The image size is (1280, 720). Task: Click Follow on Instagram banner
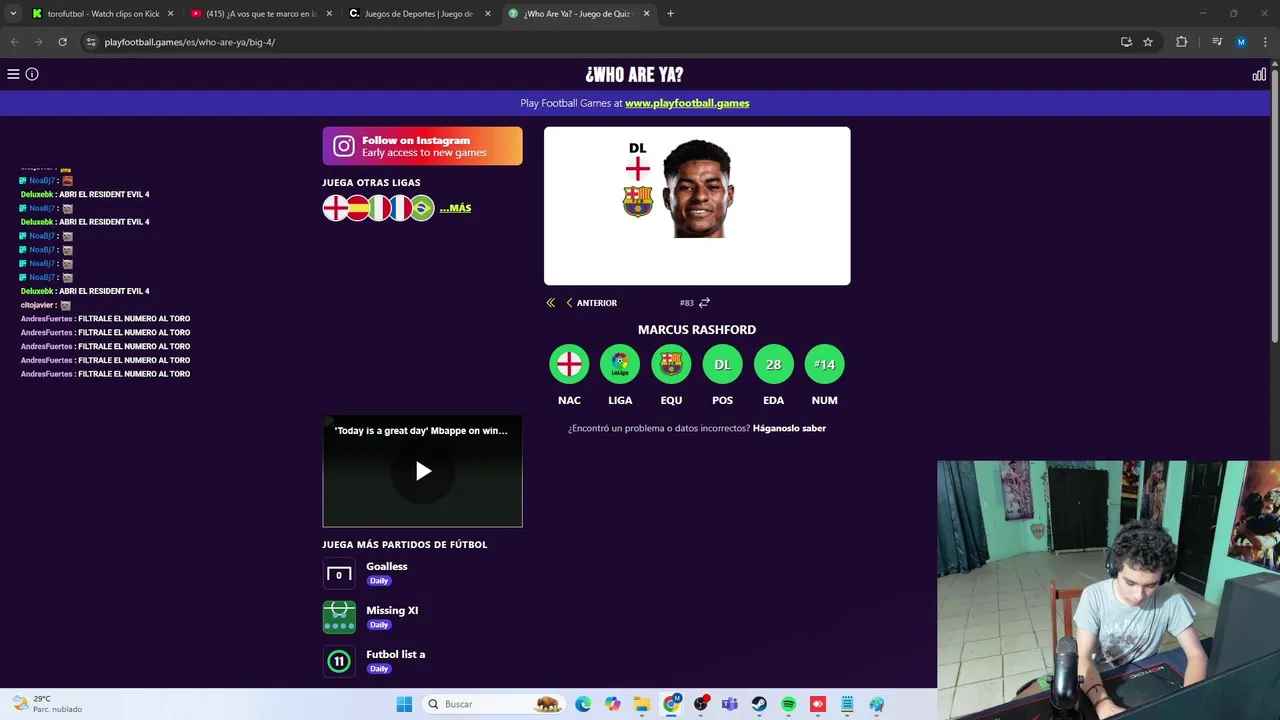tap(422, 146)
